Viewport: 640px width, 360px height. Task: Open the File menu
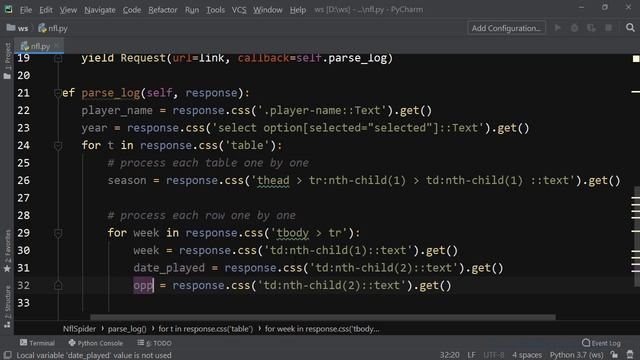[26, 9]
